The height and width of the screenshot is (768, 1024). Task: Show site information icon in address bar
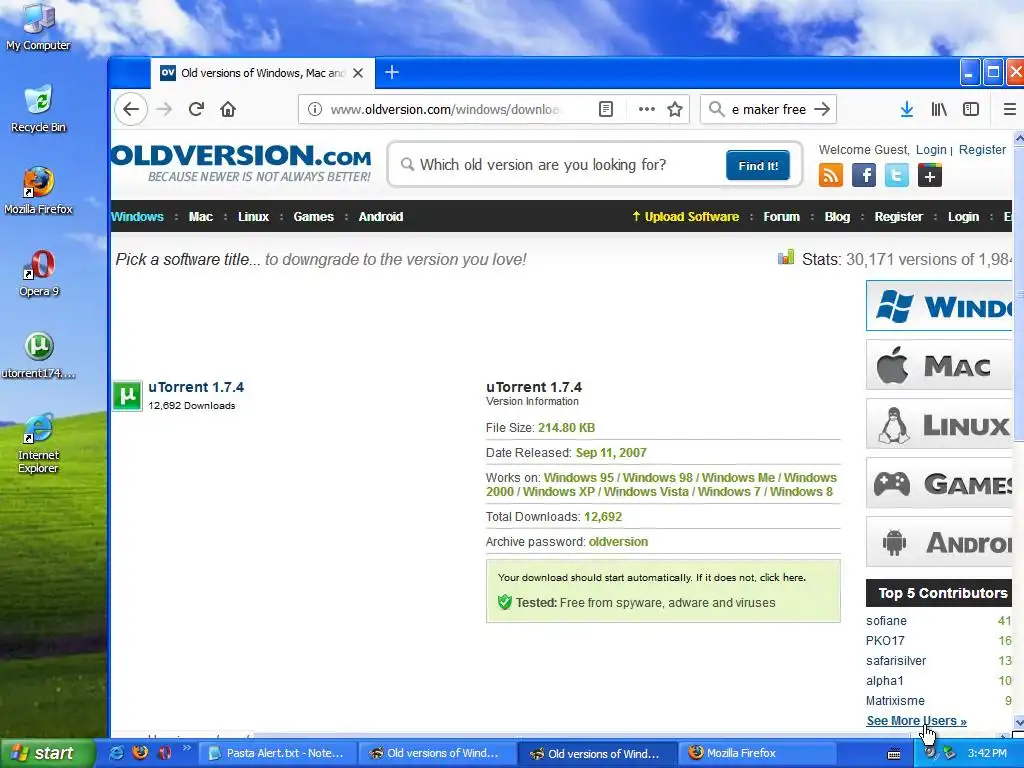[315, 109]
